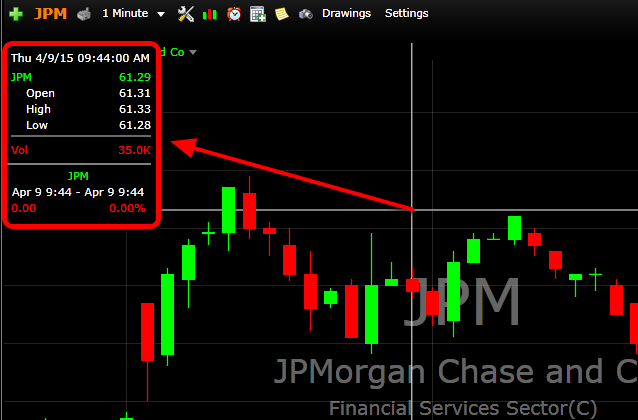Click the Open value 61.31
638x420 pixels.
point(135,93)
